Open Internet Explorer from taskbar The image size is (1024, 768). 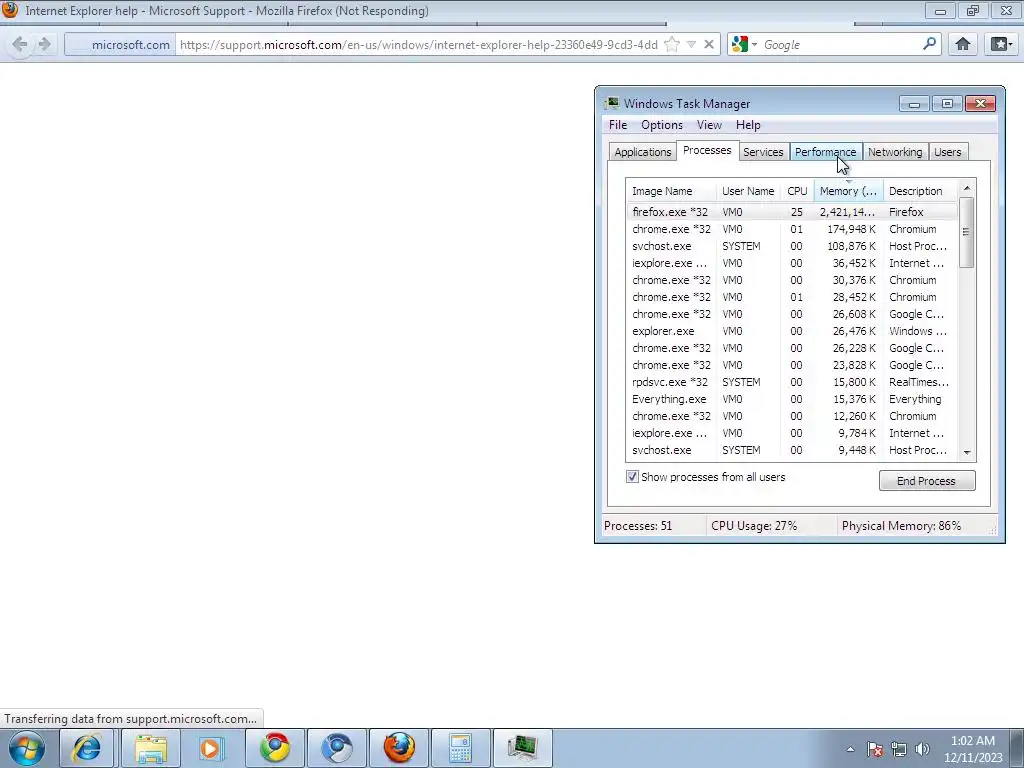tap(87, 748)
